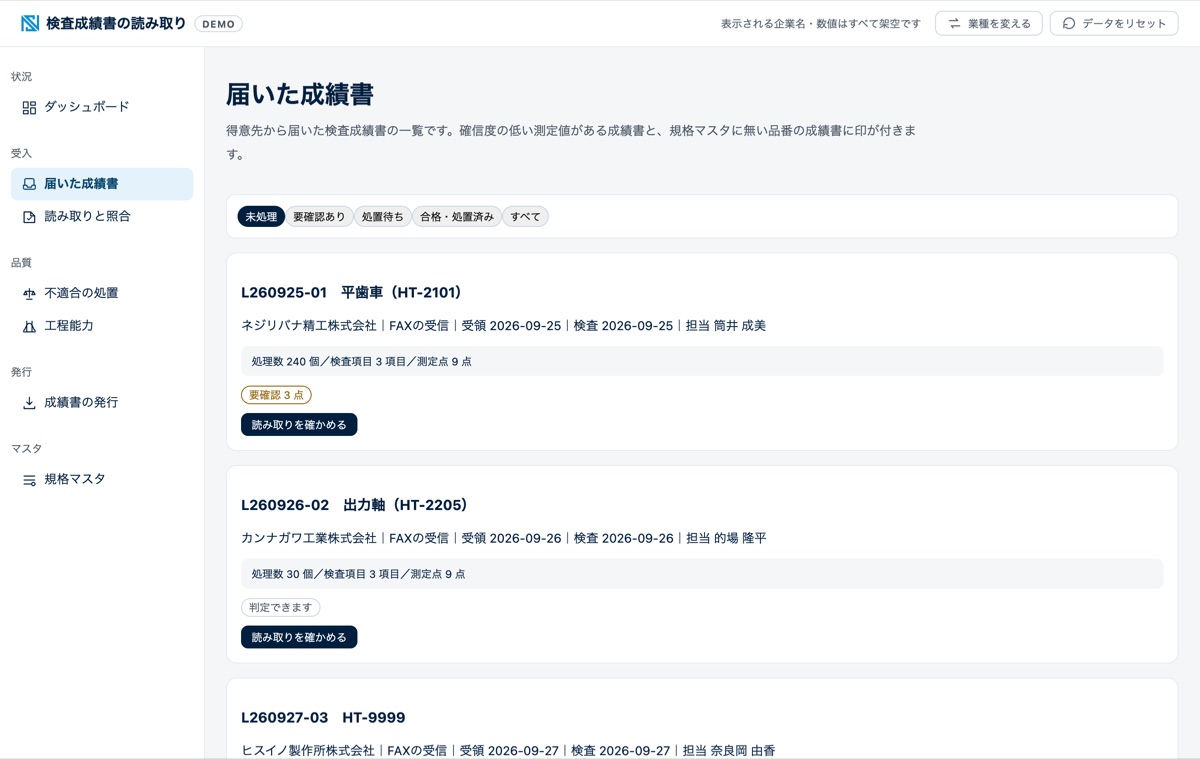Click the 工程能力 flask icon

[29, 326]
